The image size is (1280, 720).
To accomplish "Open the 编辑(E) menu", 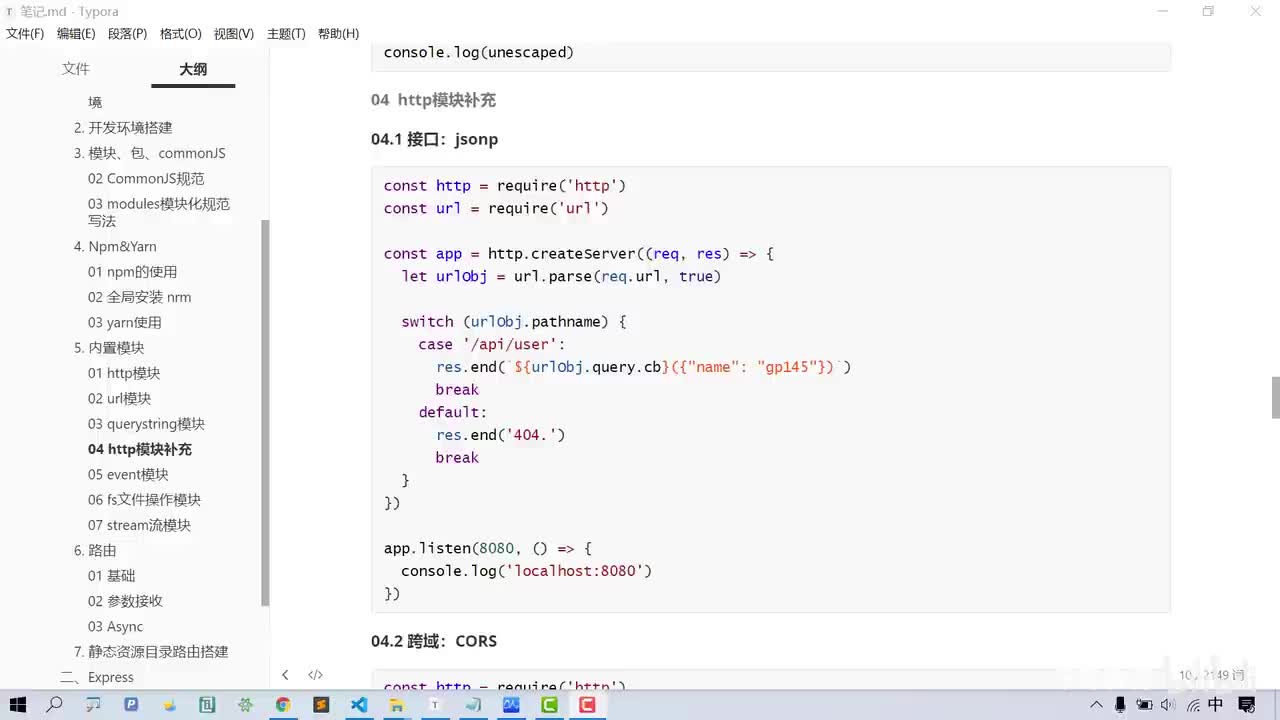I will point(76,34).
